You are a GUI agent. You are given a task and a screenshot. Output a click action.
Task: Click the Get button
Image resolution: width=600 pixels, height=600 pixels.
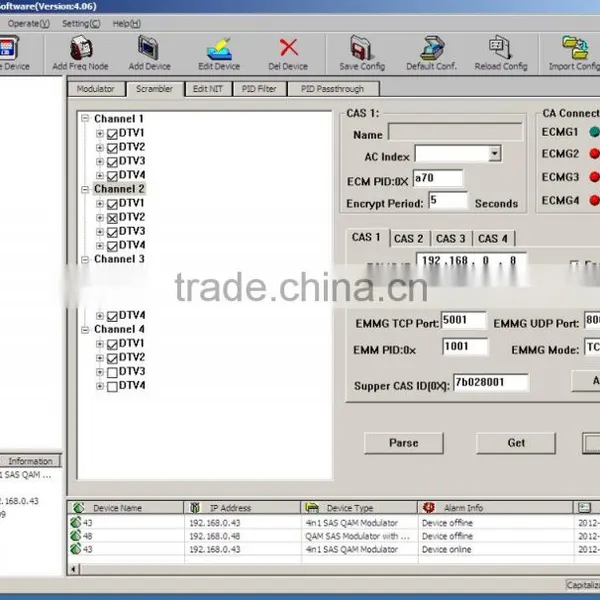click(516, 443)
